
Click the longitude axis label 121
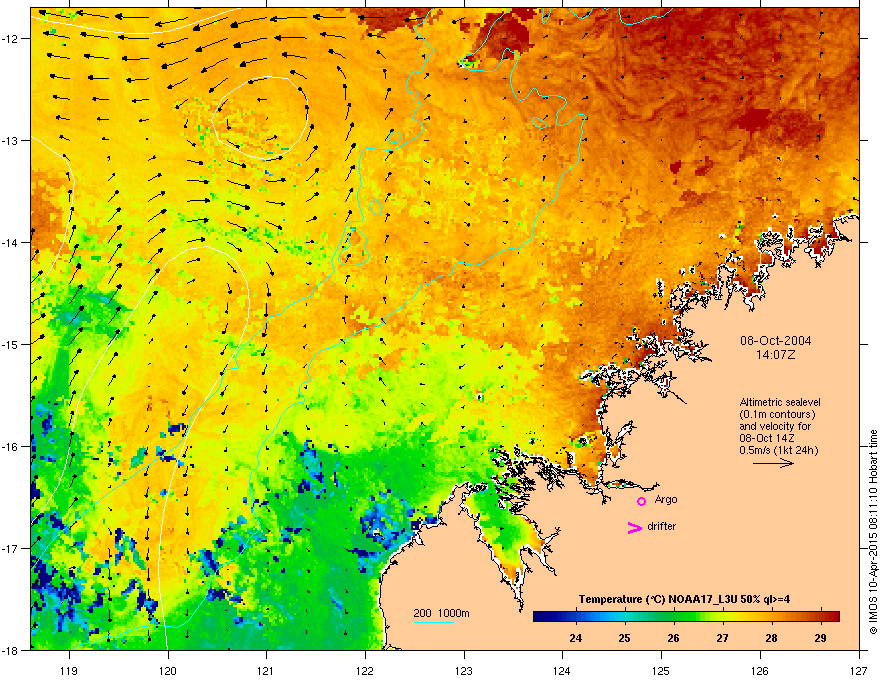coord(266,671)
